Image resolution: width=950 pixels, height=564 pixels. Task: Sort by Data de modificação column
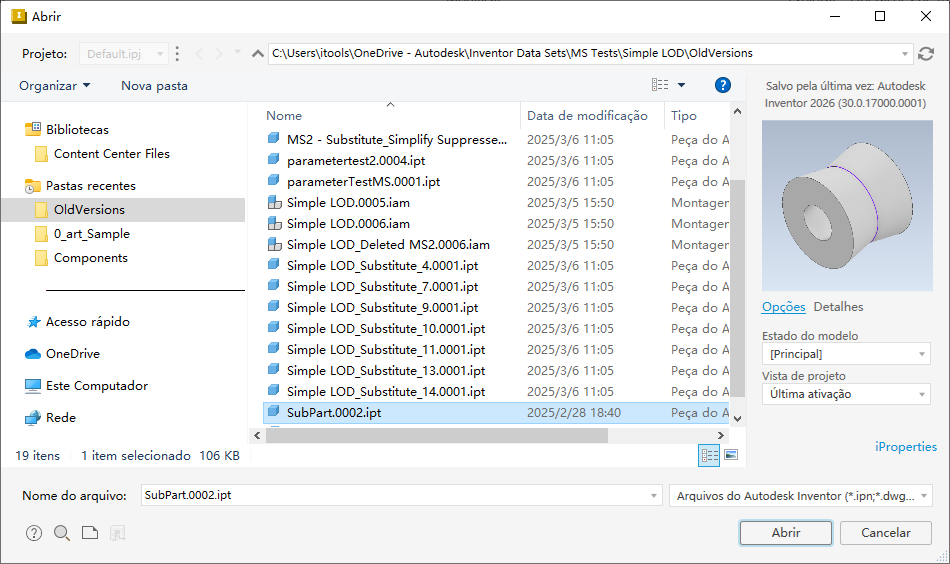[x=587, y=116]
